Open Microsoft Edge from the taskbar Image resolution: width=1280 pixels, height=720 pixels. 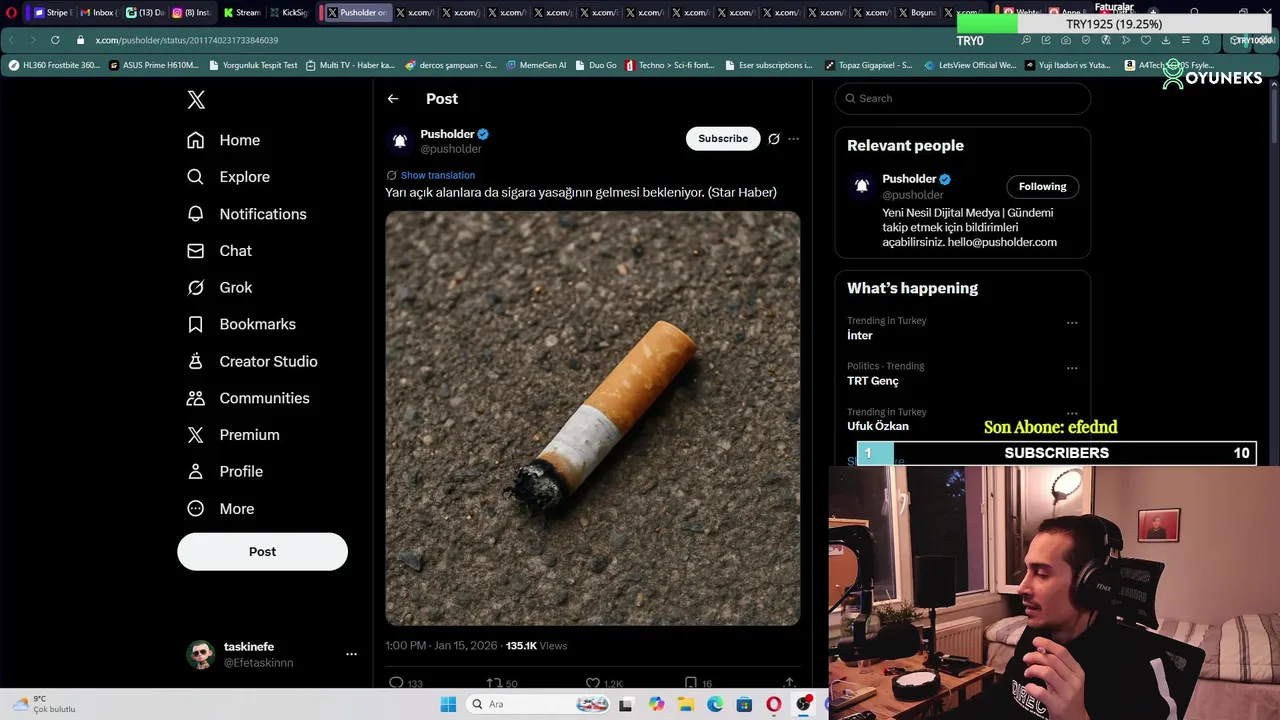[715, 704]
